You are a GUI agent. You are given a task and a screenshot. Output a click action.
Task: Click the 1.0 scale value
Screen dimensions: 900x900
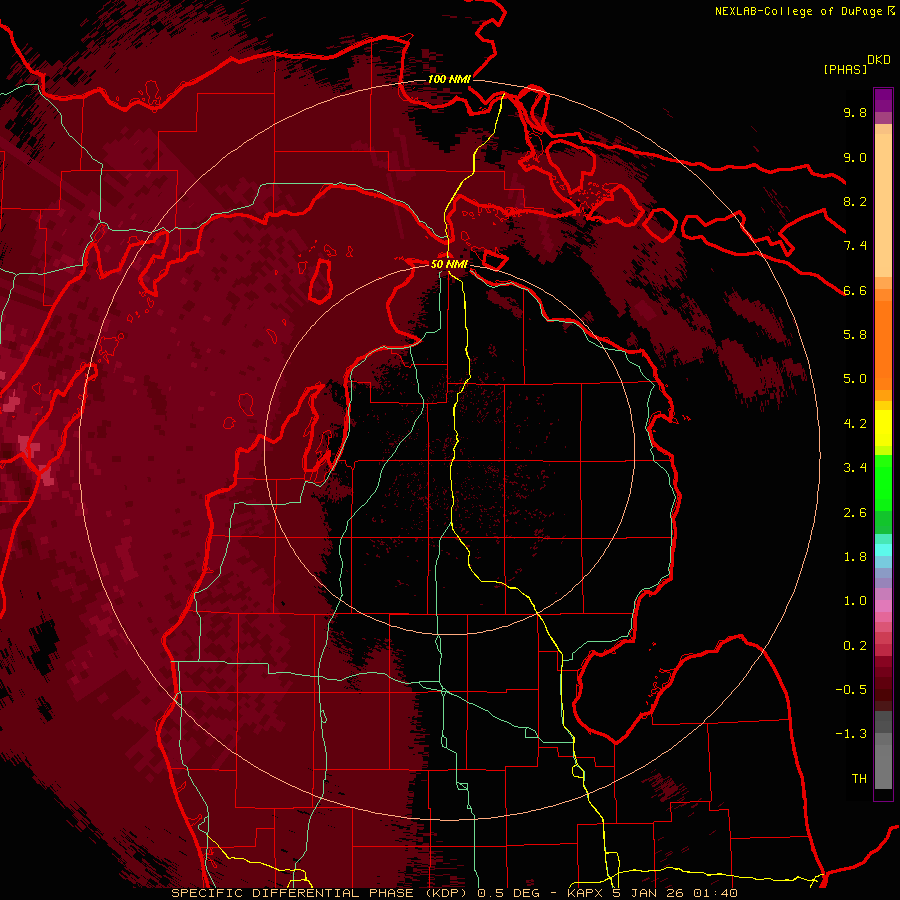click(x=855, y=601)
